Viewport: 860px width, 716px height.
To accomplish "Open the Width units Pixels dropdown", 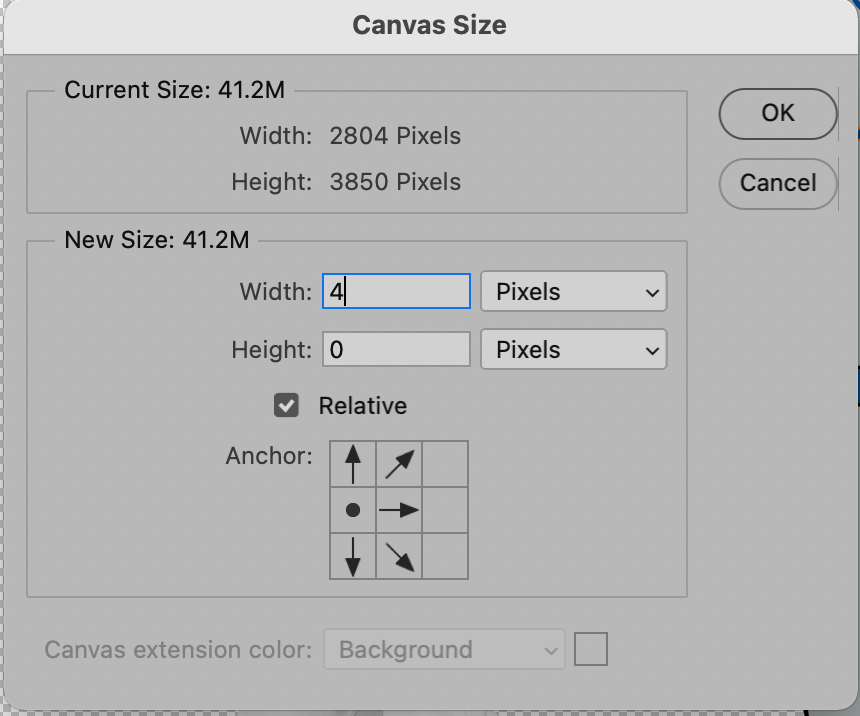I will (x=573, y=291).
